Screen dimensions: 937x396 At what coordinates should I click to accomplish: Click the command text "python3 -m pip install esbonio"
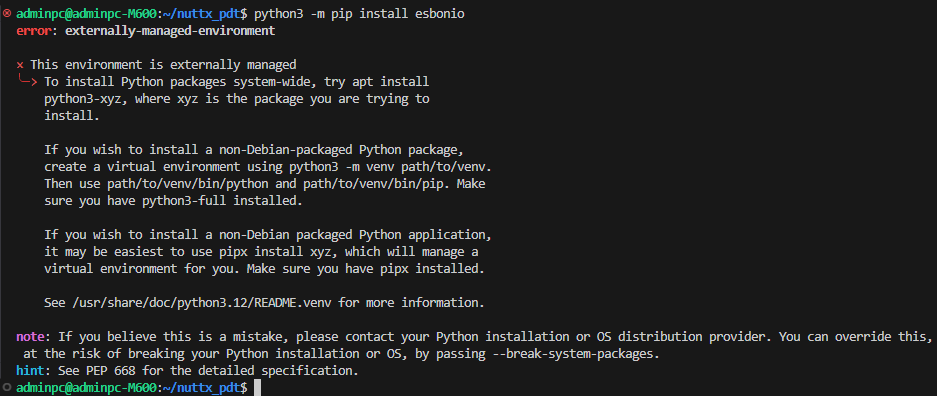click(359, 14)
